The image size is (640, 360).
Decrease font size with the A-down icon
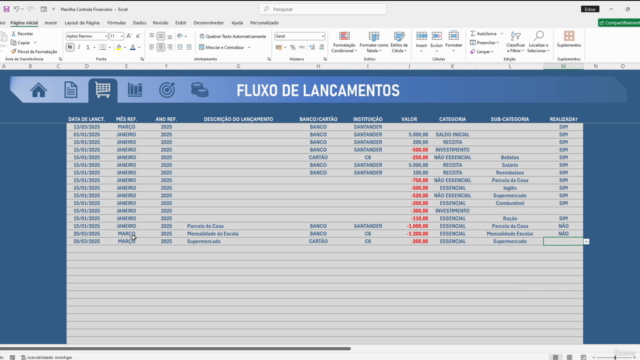[138, 36]
